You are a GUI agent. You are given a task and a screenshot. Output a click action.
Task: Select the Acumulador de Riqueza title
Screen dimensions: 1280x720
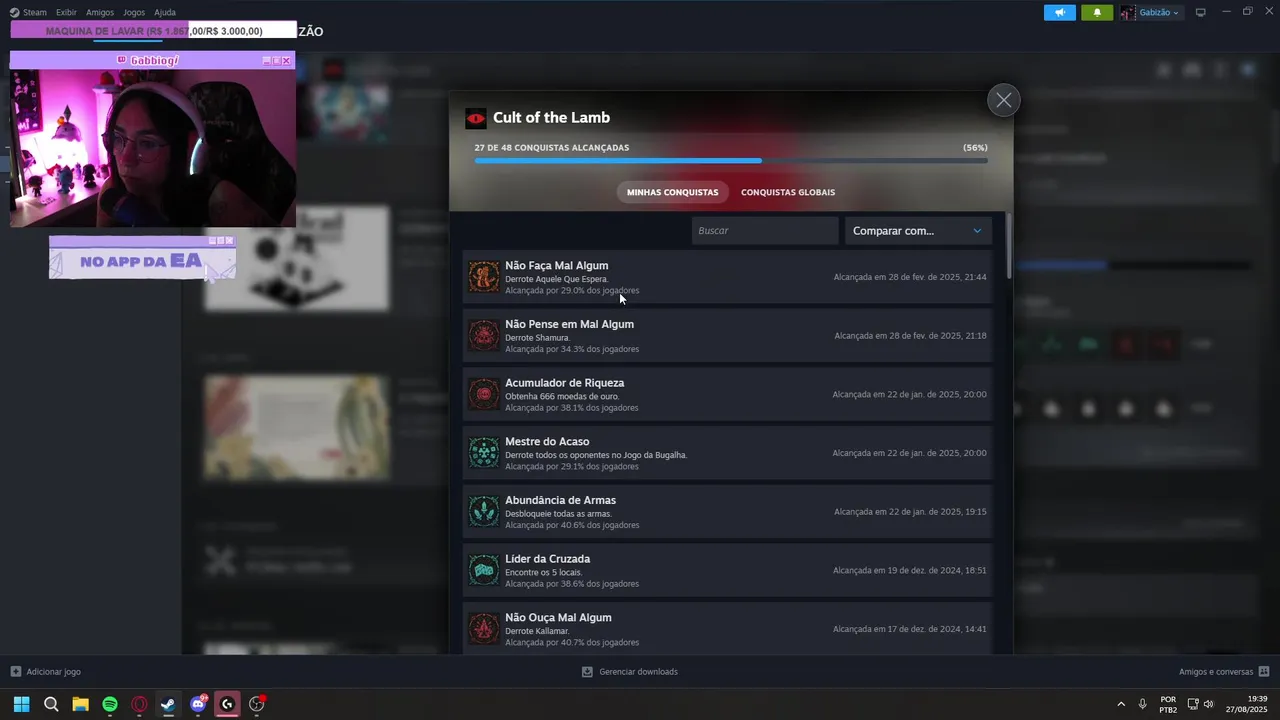point(565,383)
